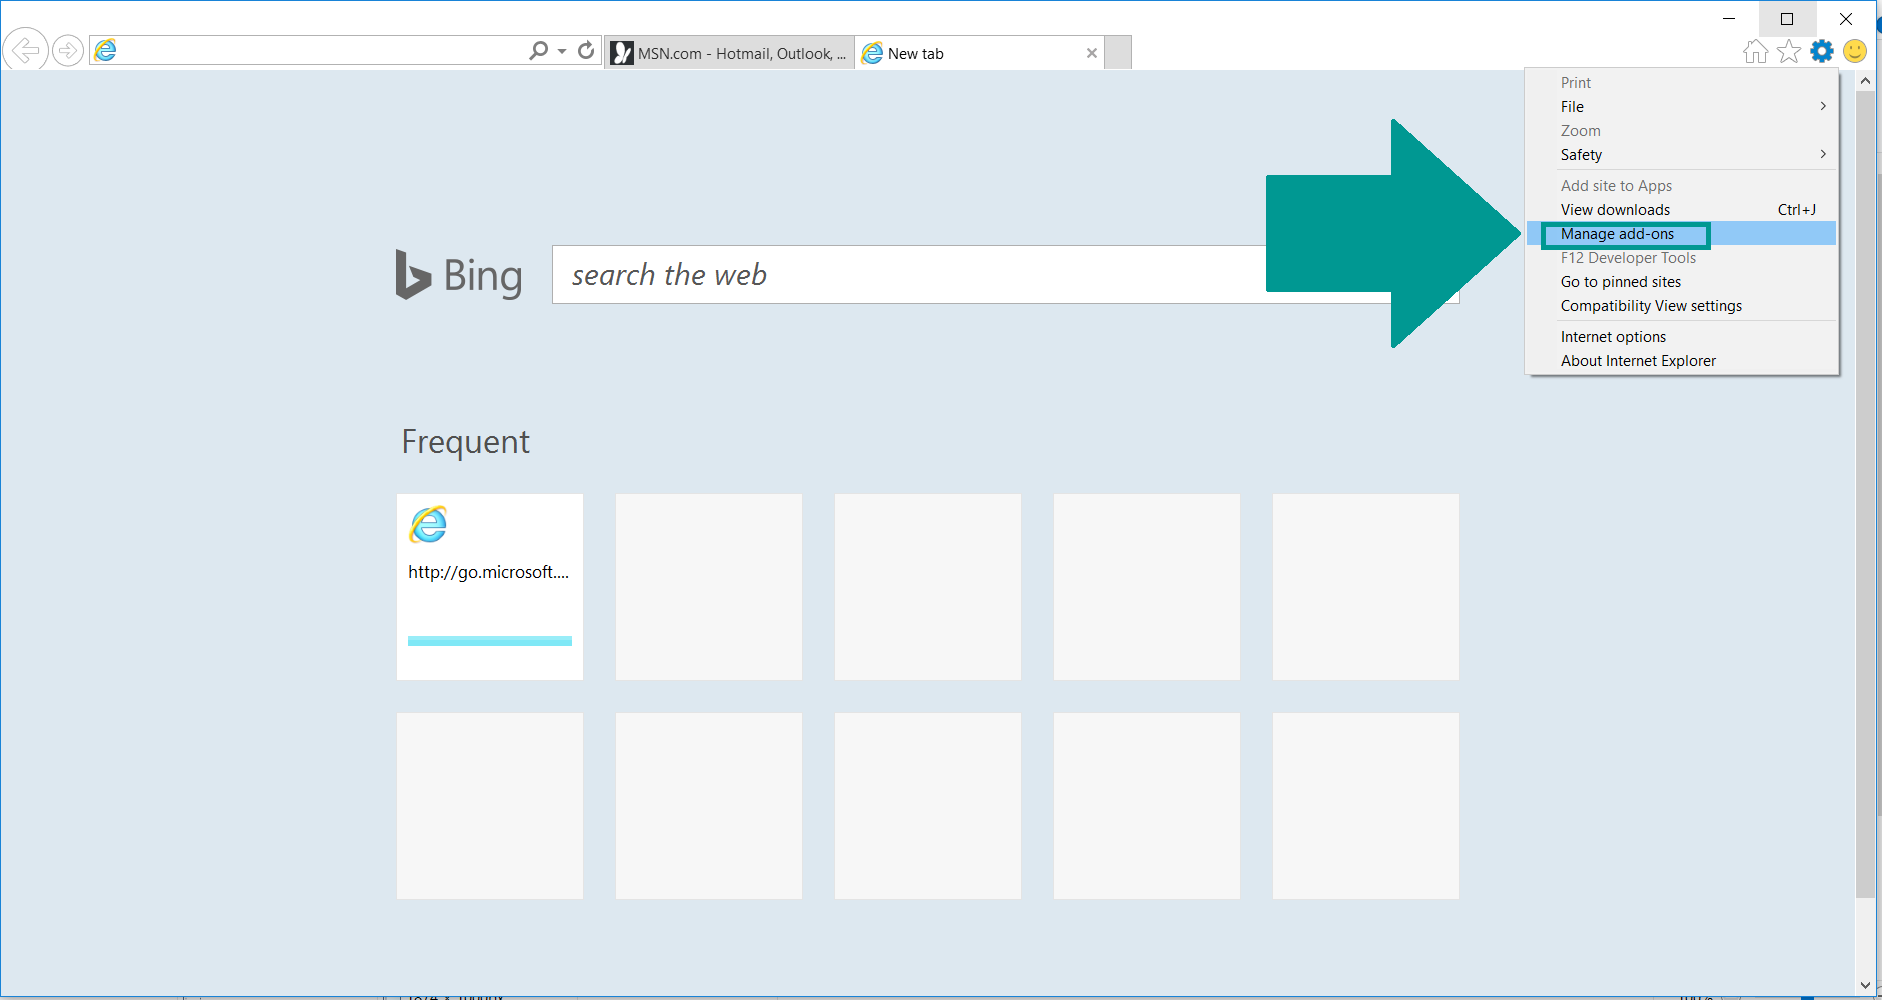This screenshot has height=1000, width=1882.
Task: Click the Tools gear icon
Action: [1822, 52]
